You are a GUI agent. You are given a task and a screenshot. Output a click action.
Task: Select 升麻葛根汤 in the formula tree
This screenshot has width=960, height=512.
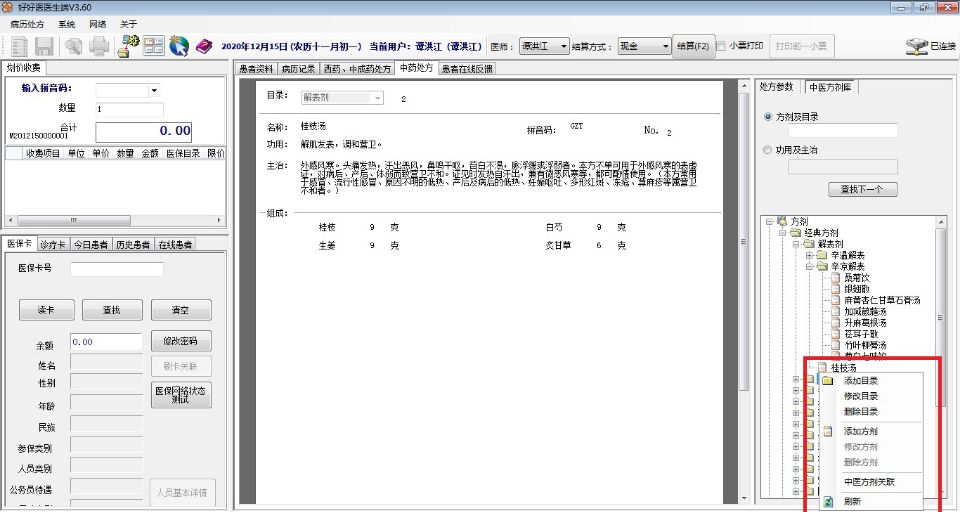[865, 323]
